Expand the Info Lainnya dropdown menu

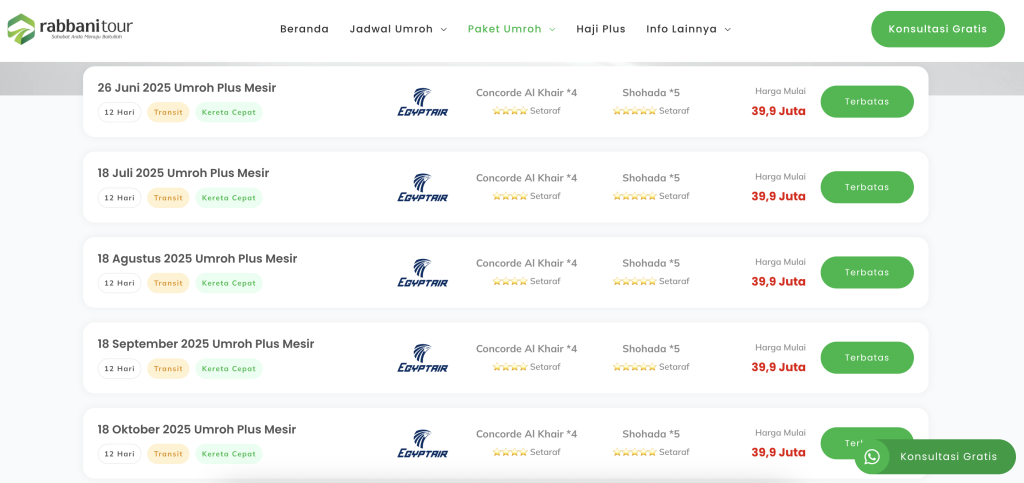pos(688,29)
